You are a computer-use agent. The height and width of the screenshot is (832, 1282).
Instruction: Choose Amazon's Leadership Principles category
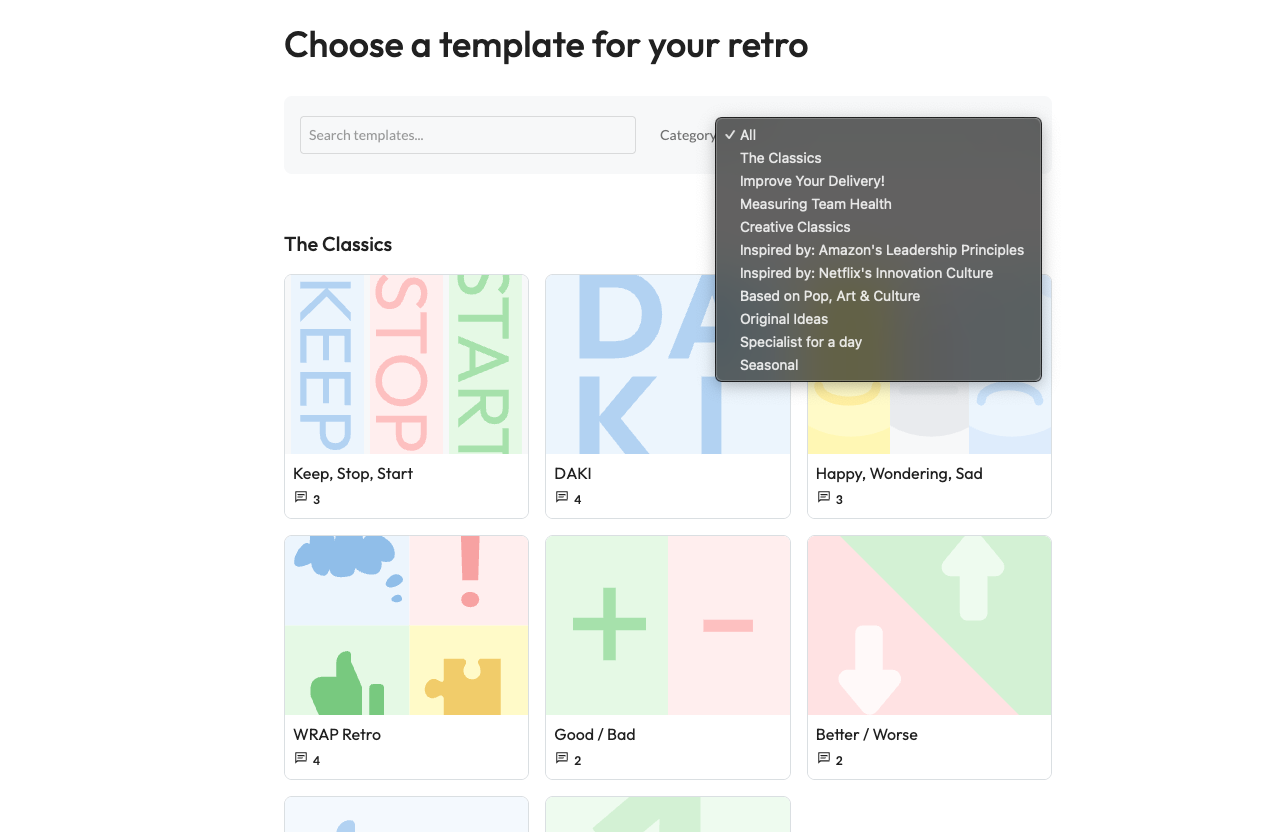pos(881,250)
